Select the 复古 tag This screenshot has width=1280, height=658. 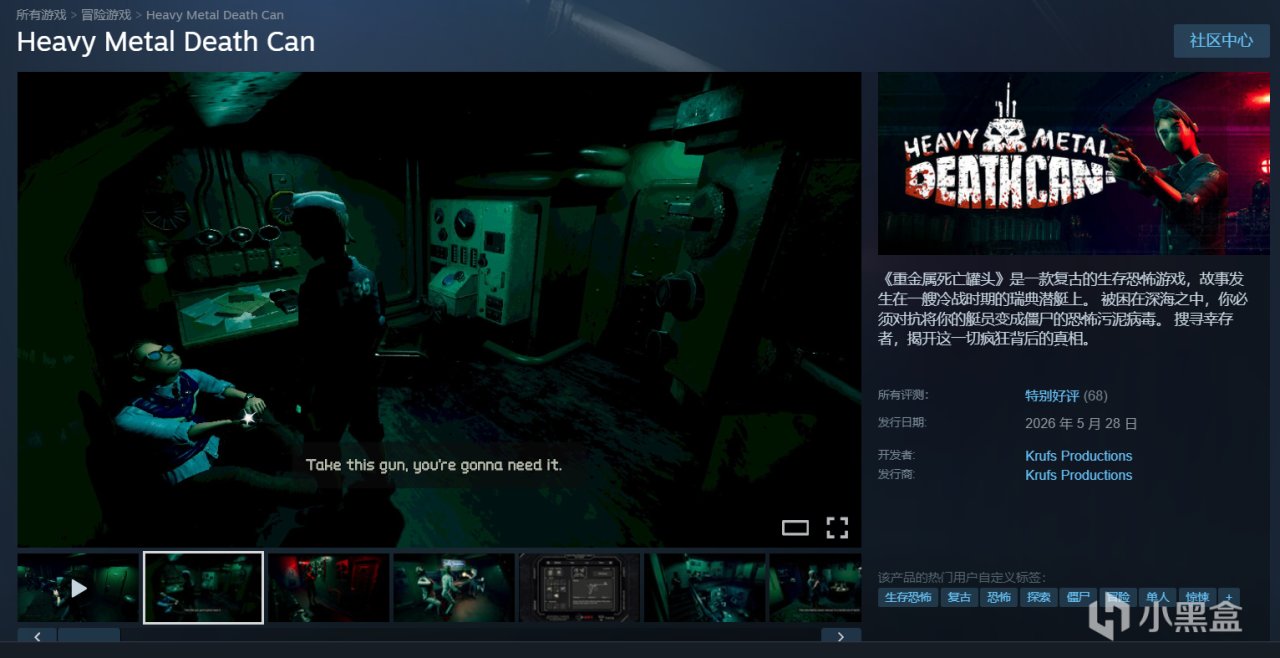click(959, 597)
